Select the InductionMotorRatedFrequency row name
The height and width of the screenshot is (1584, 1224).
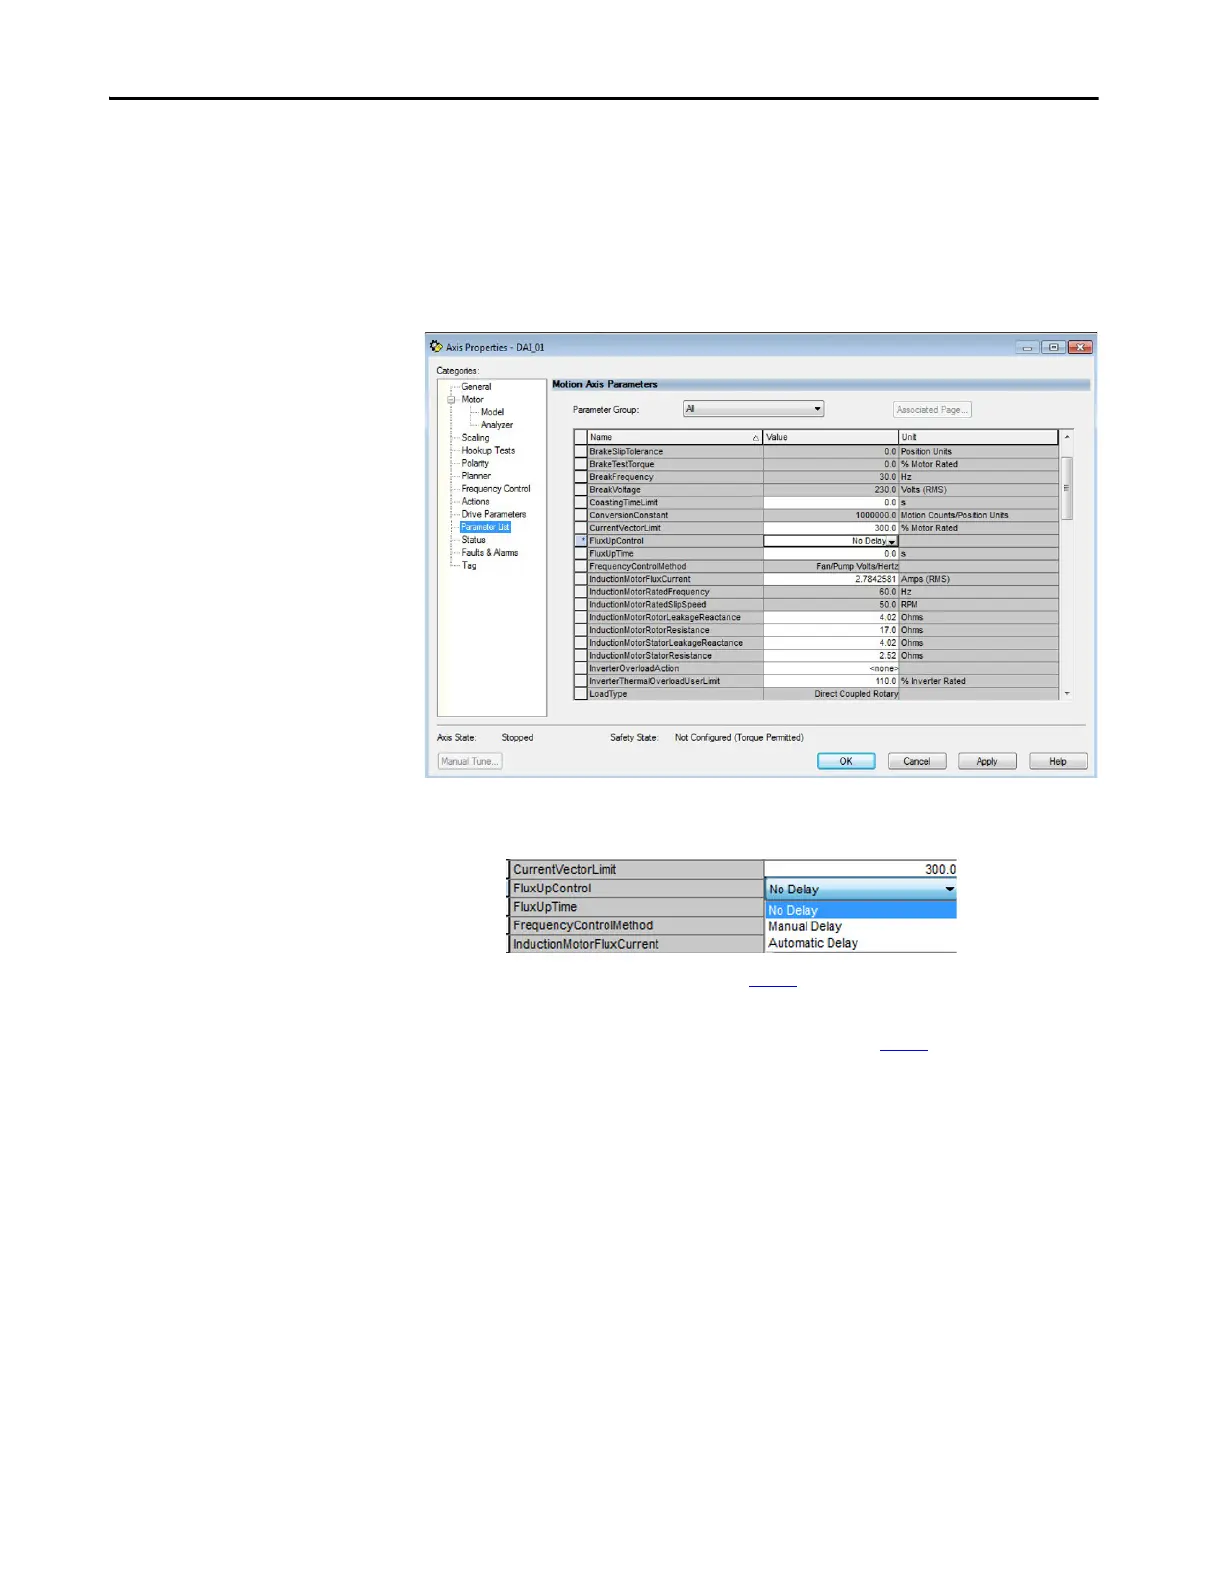[649, 592]
